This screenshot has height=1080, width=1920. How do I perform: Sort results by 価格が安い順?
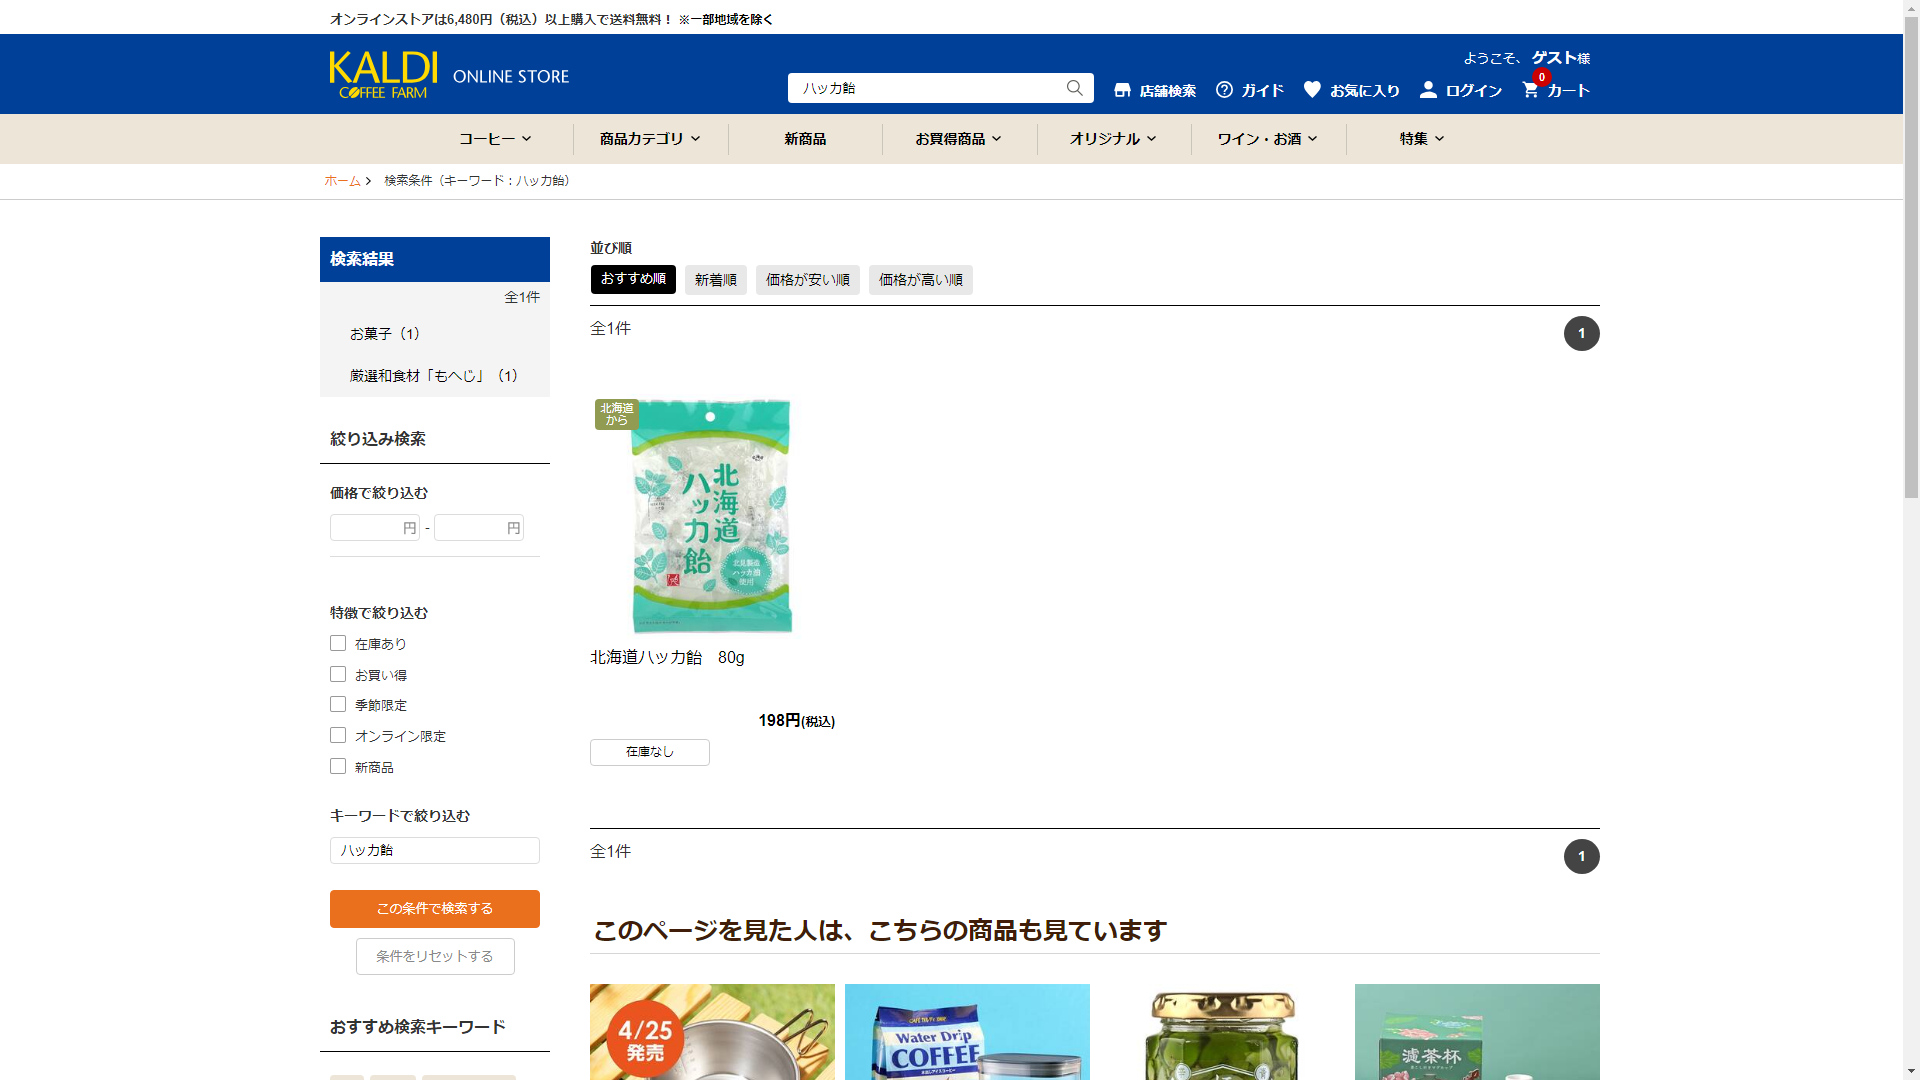click(x=807, y=280)
